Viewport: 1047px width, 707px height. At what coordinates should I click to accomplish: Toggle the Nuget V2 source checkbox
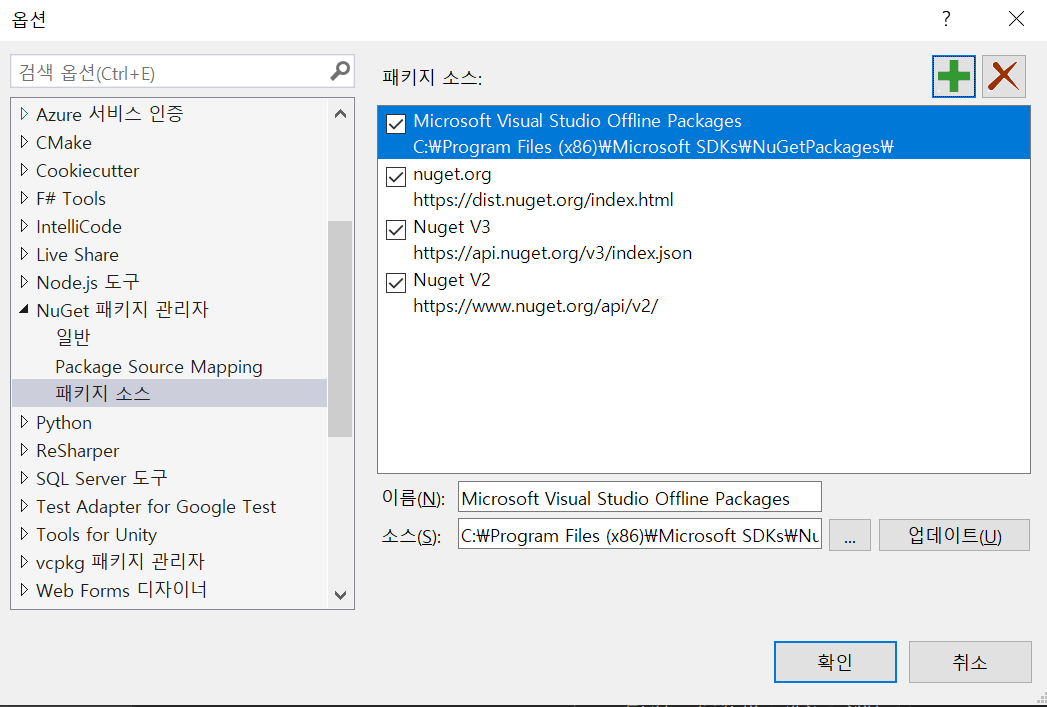pos(396,283)
